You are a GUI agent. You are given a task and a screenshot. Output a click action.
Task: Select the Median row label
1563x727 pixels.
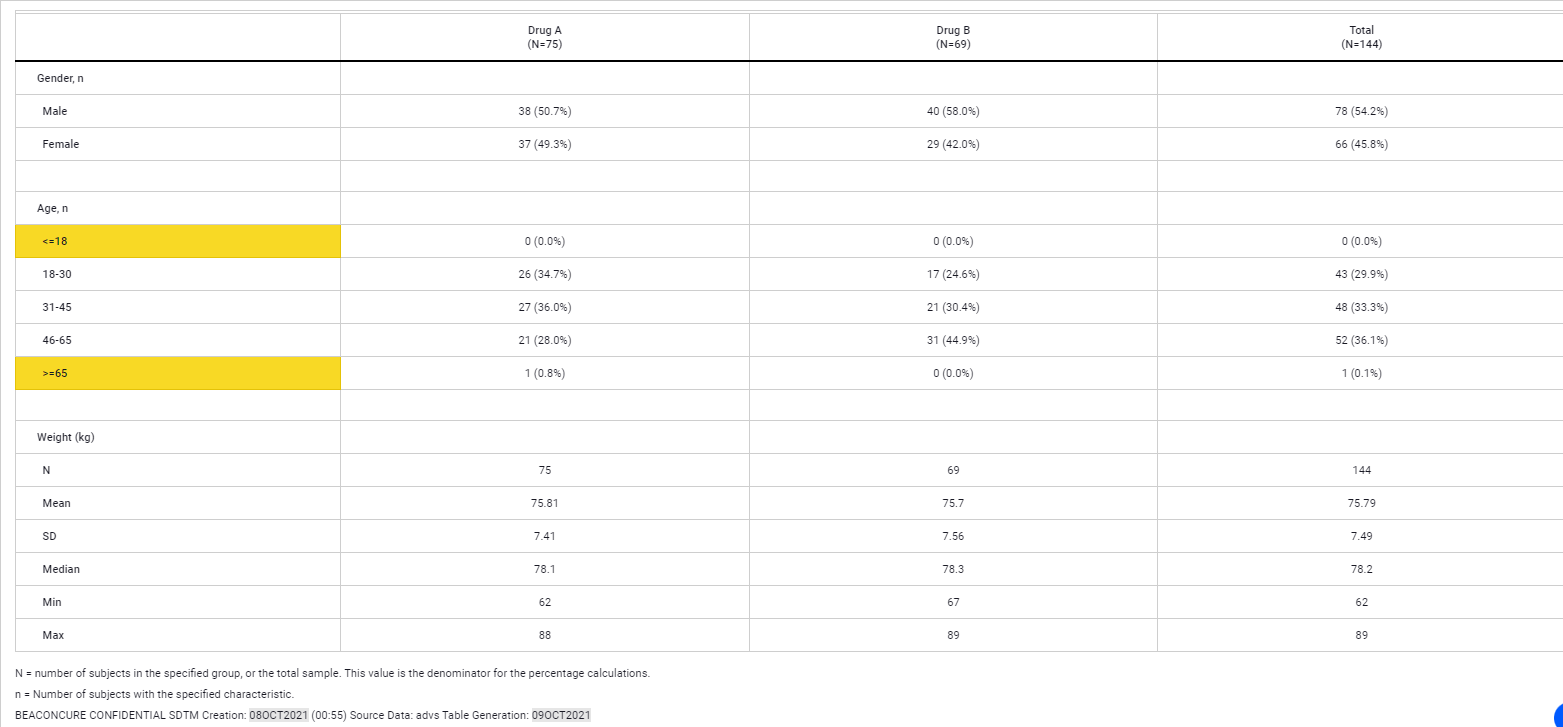(61, 569)
